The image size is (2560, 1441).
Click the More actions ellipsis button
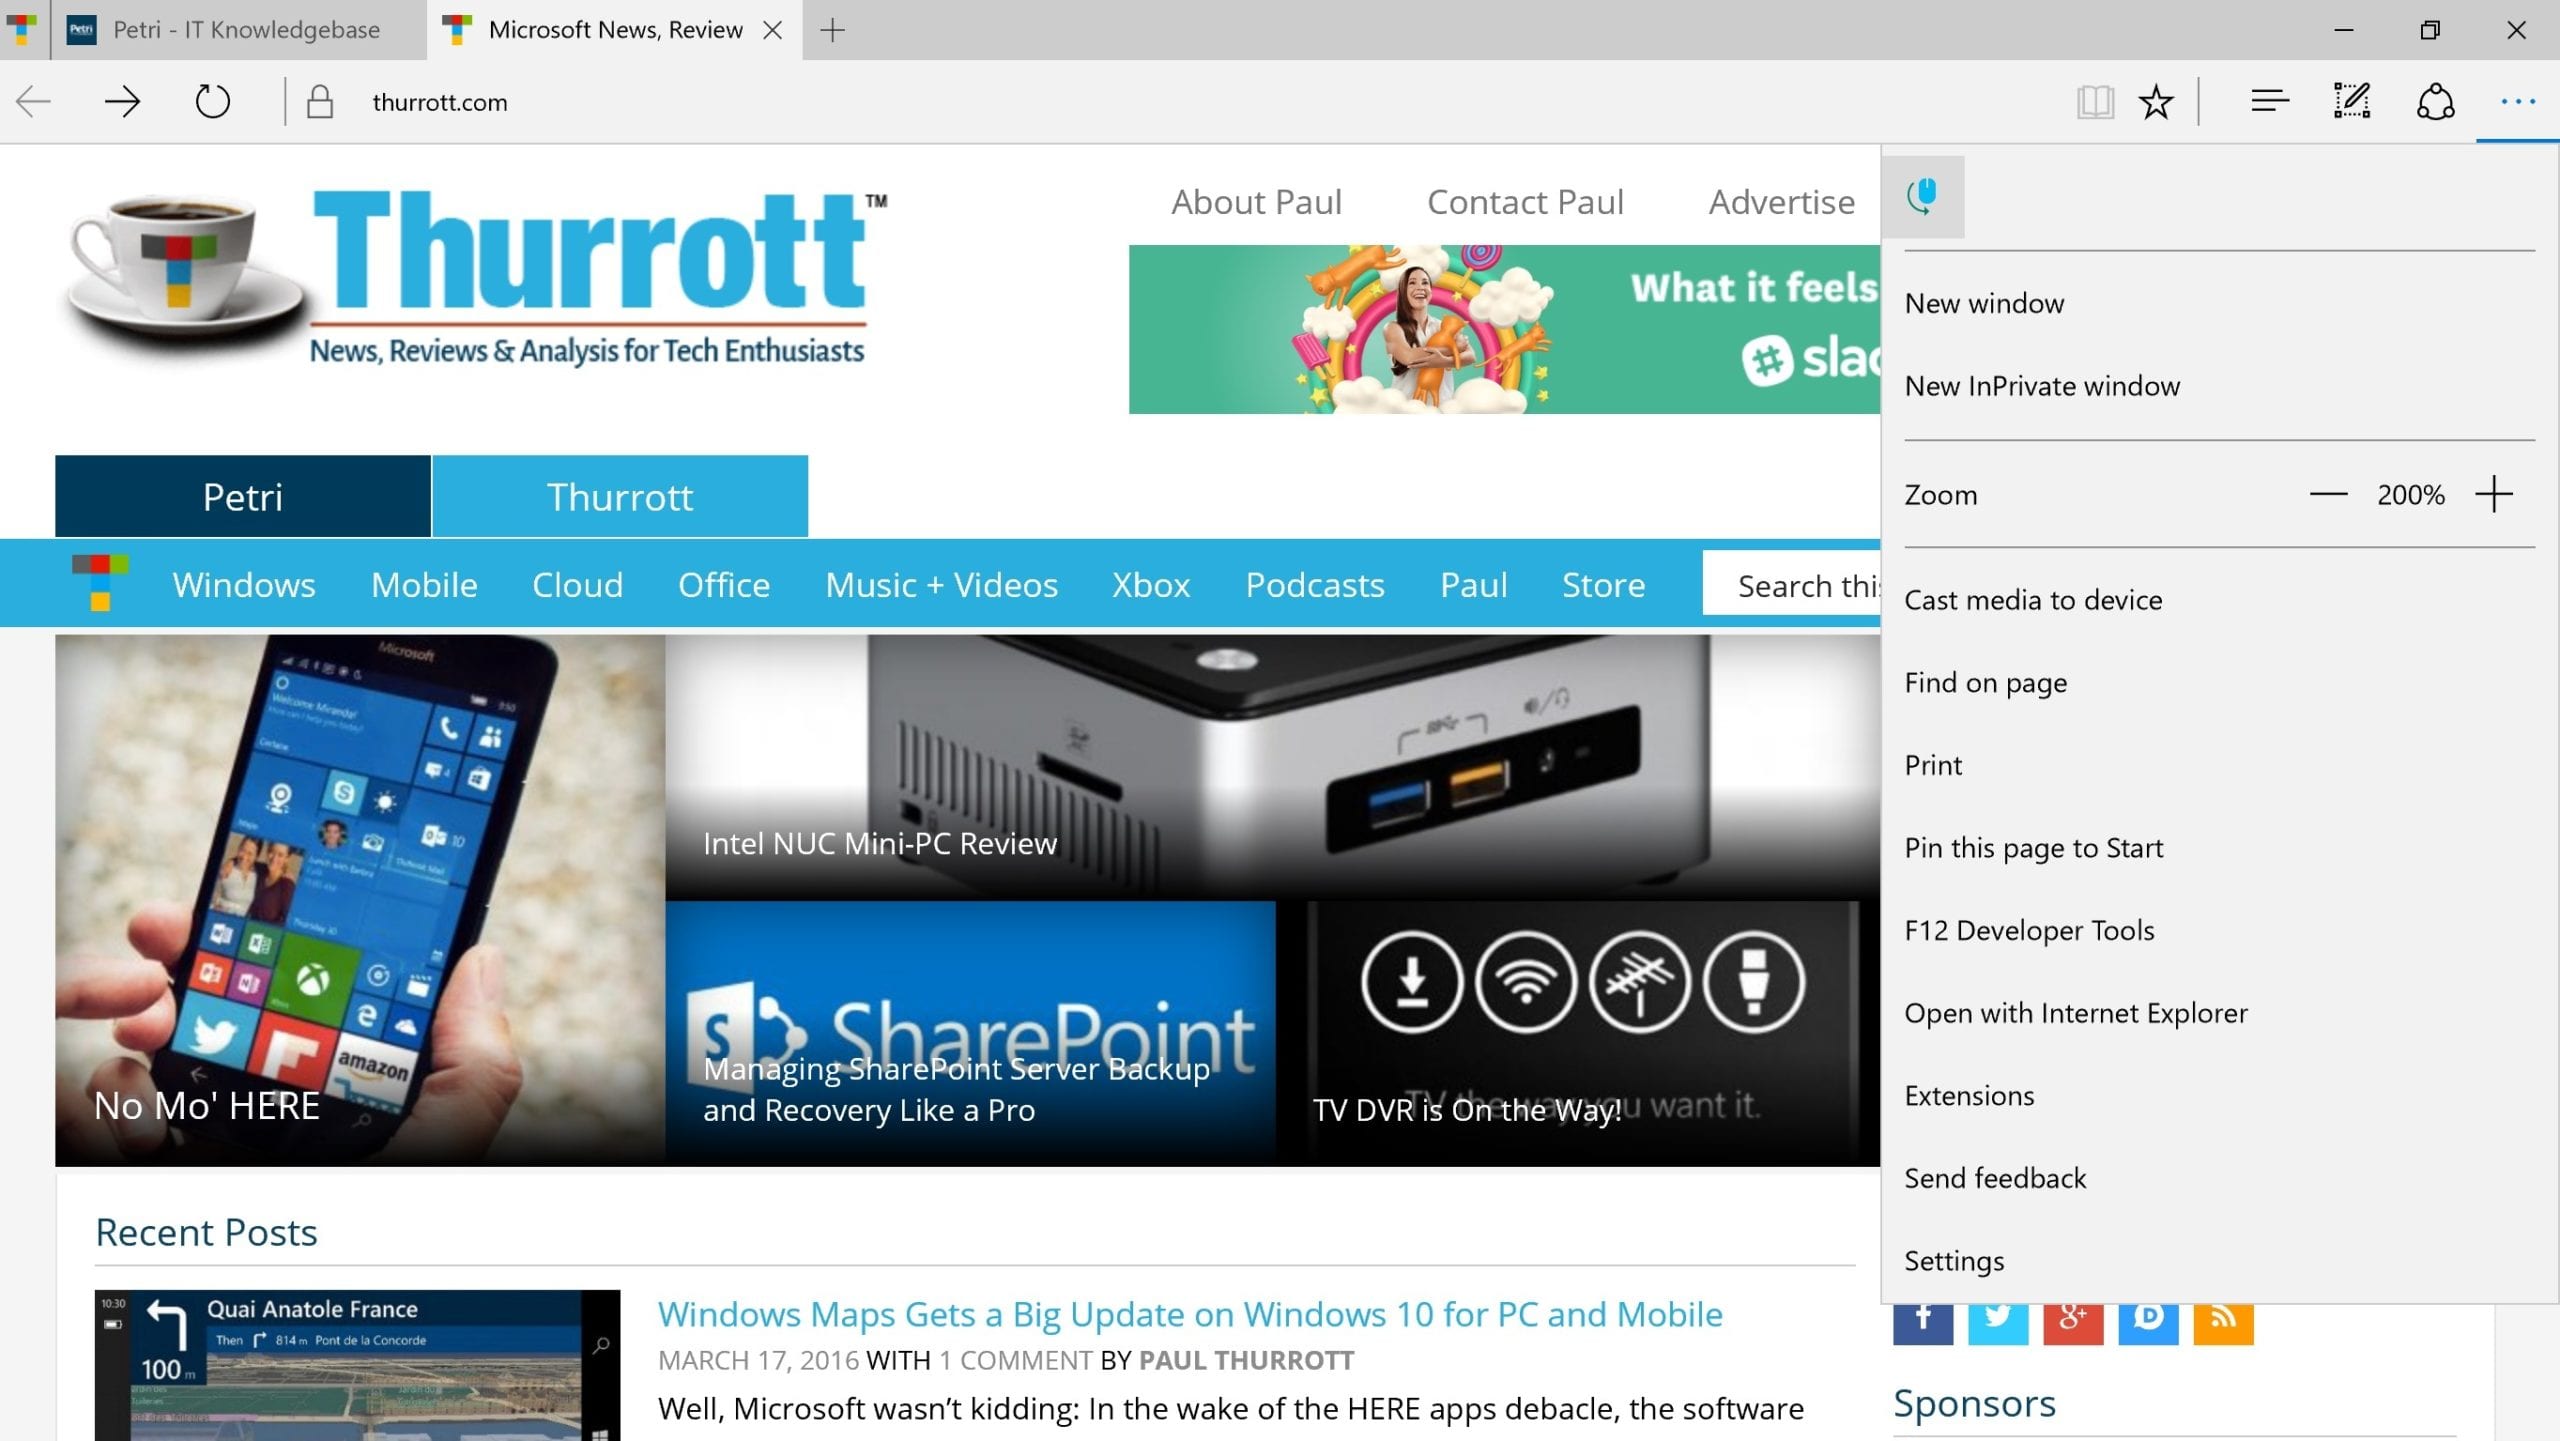pyautogui.click(x=2517, y=101)
